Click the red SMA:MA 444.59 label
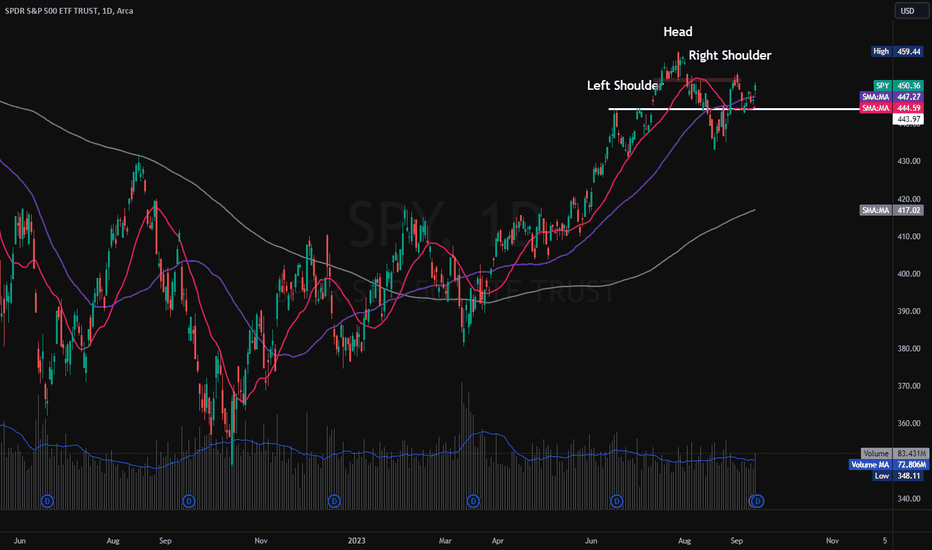The height and width of the screenshot is (550, 932). [x=892, y=108]
